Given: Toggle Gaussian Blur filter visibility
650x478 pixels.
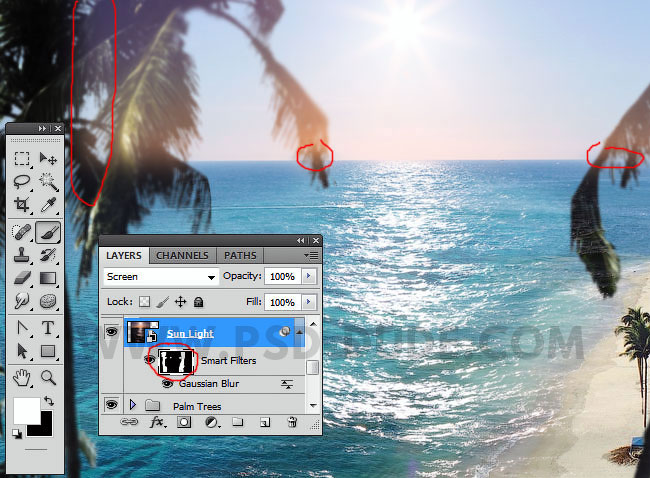Looking at the screenshot, I should pyautogui.click(x=167, y=383).
